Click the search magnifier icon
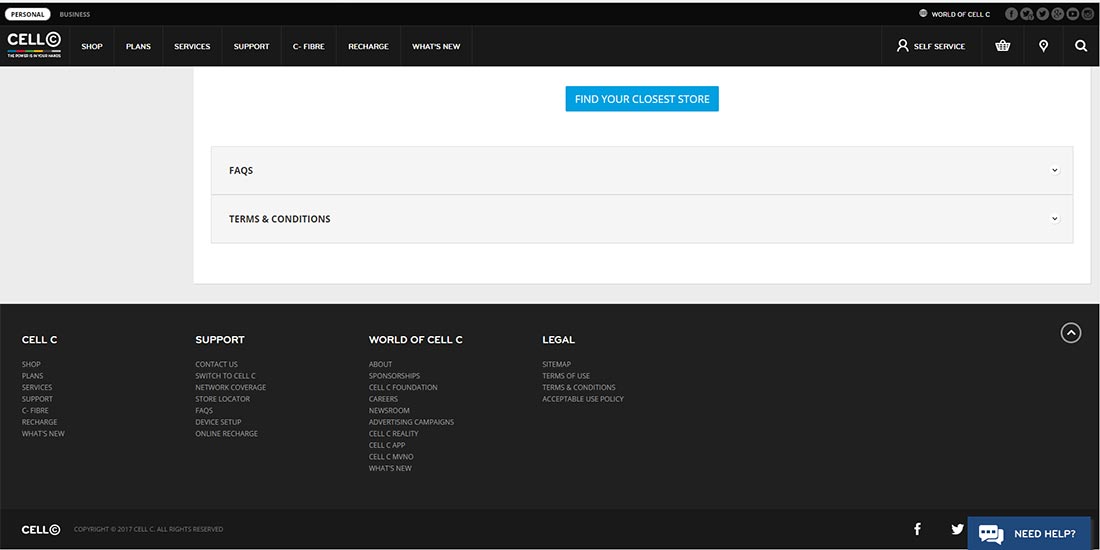The image size is (1100, 550). click(1080, 46)
